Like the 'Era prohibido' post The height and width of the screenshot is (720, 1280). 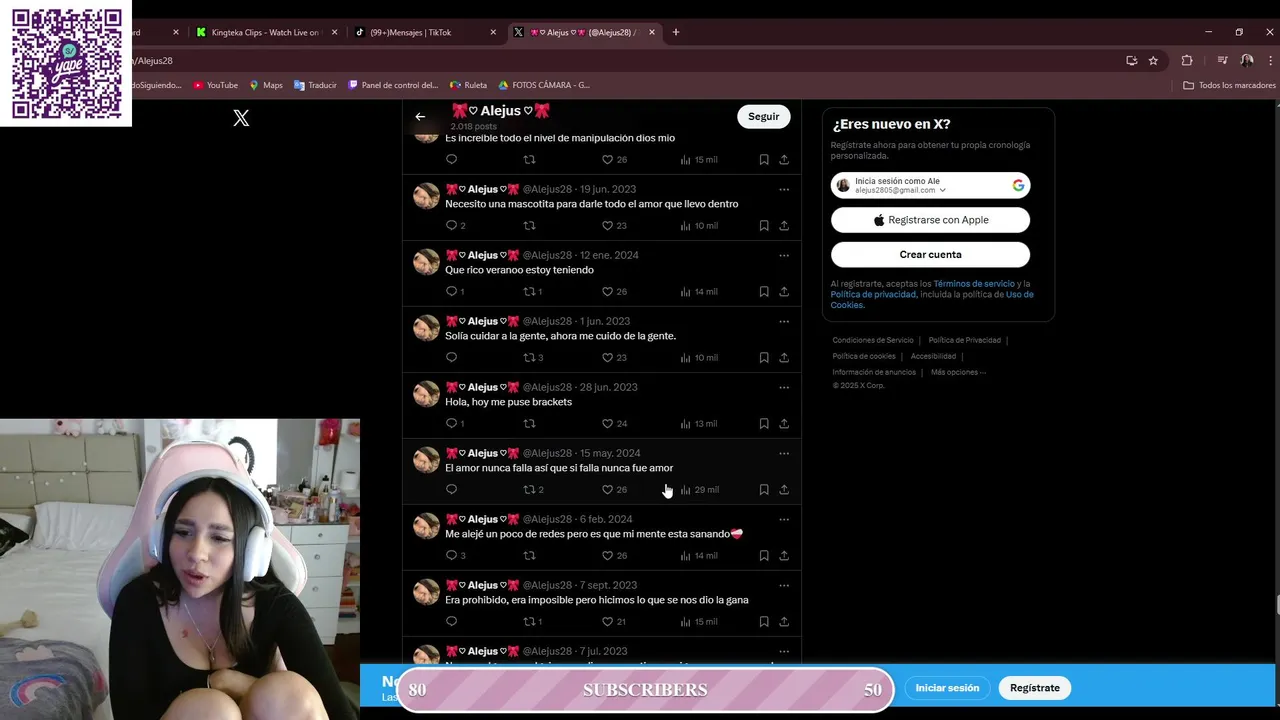click(607, 622)
